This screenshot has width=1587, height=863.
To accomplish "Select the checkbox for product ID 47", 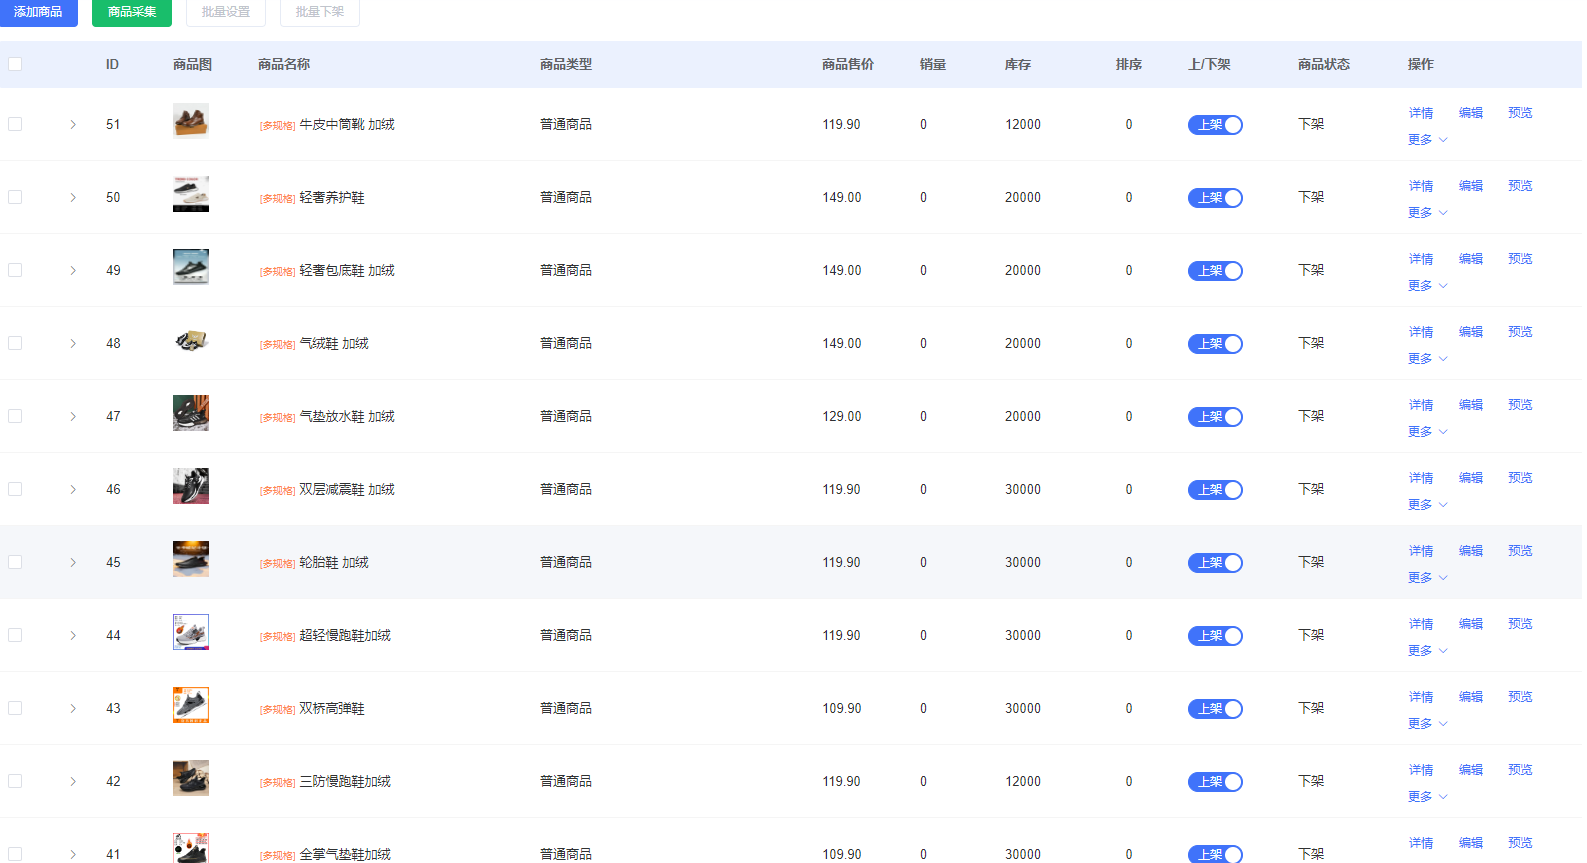I will (15, 416).
